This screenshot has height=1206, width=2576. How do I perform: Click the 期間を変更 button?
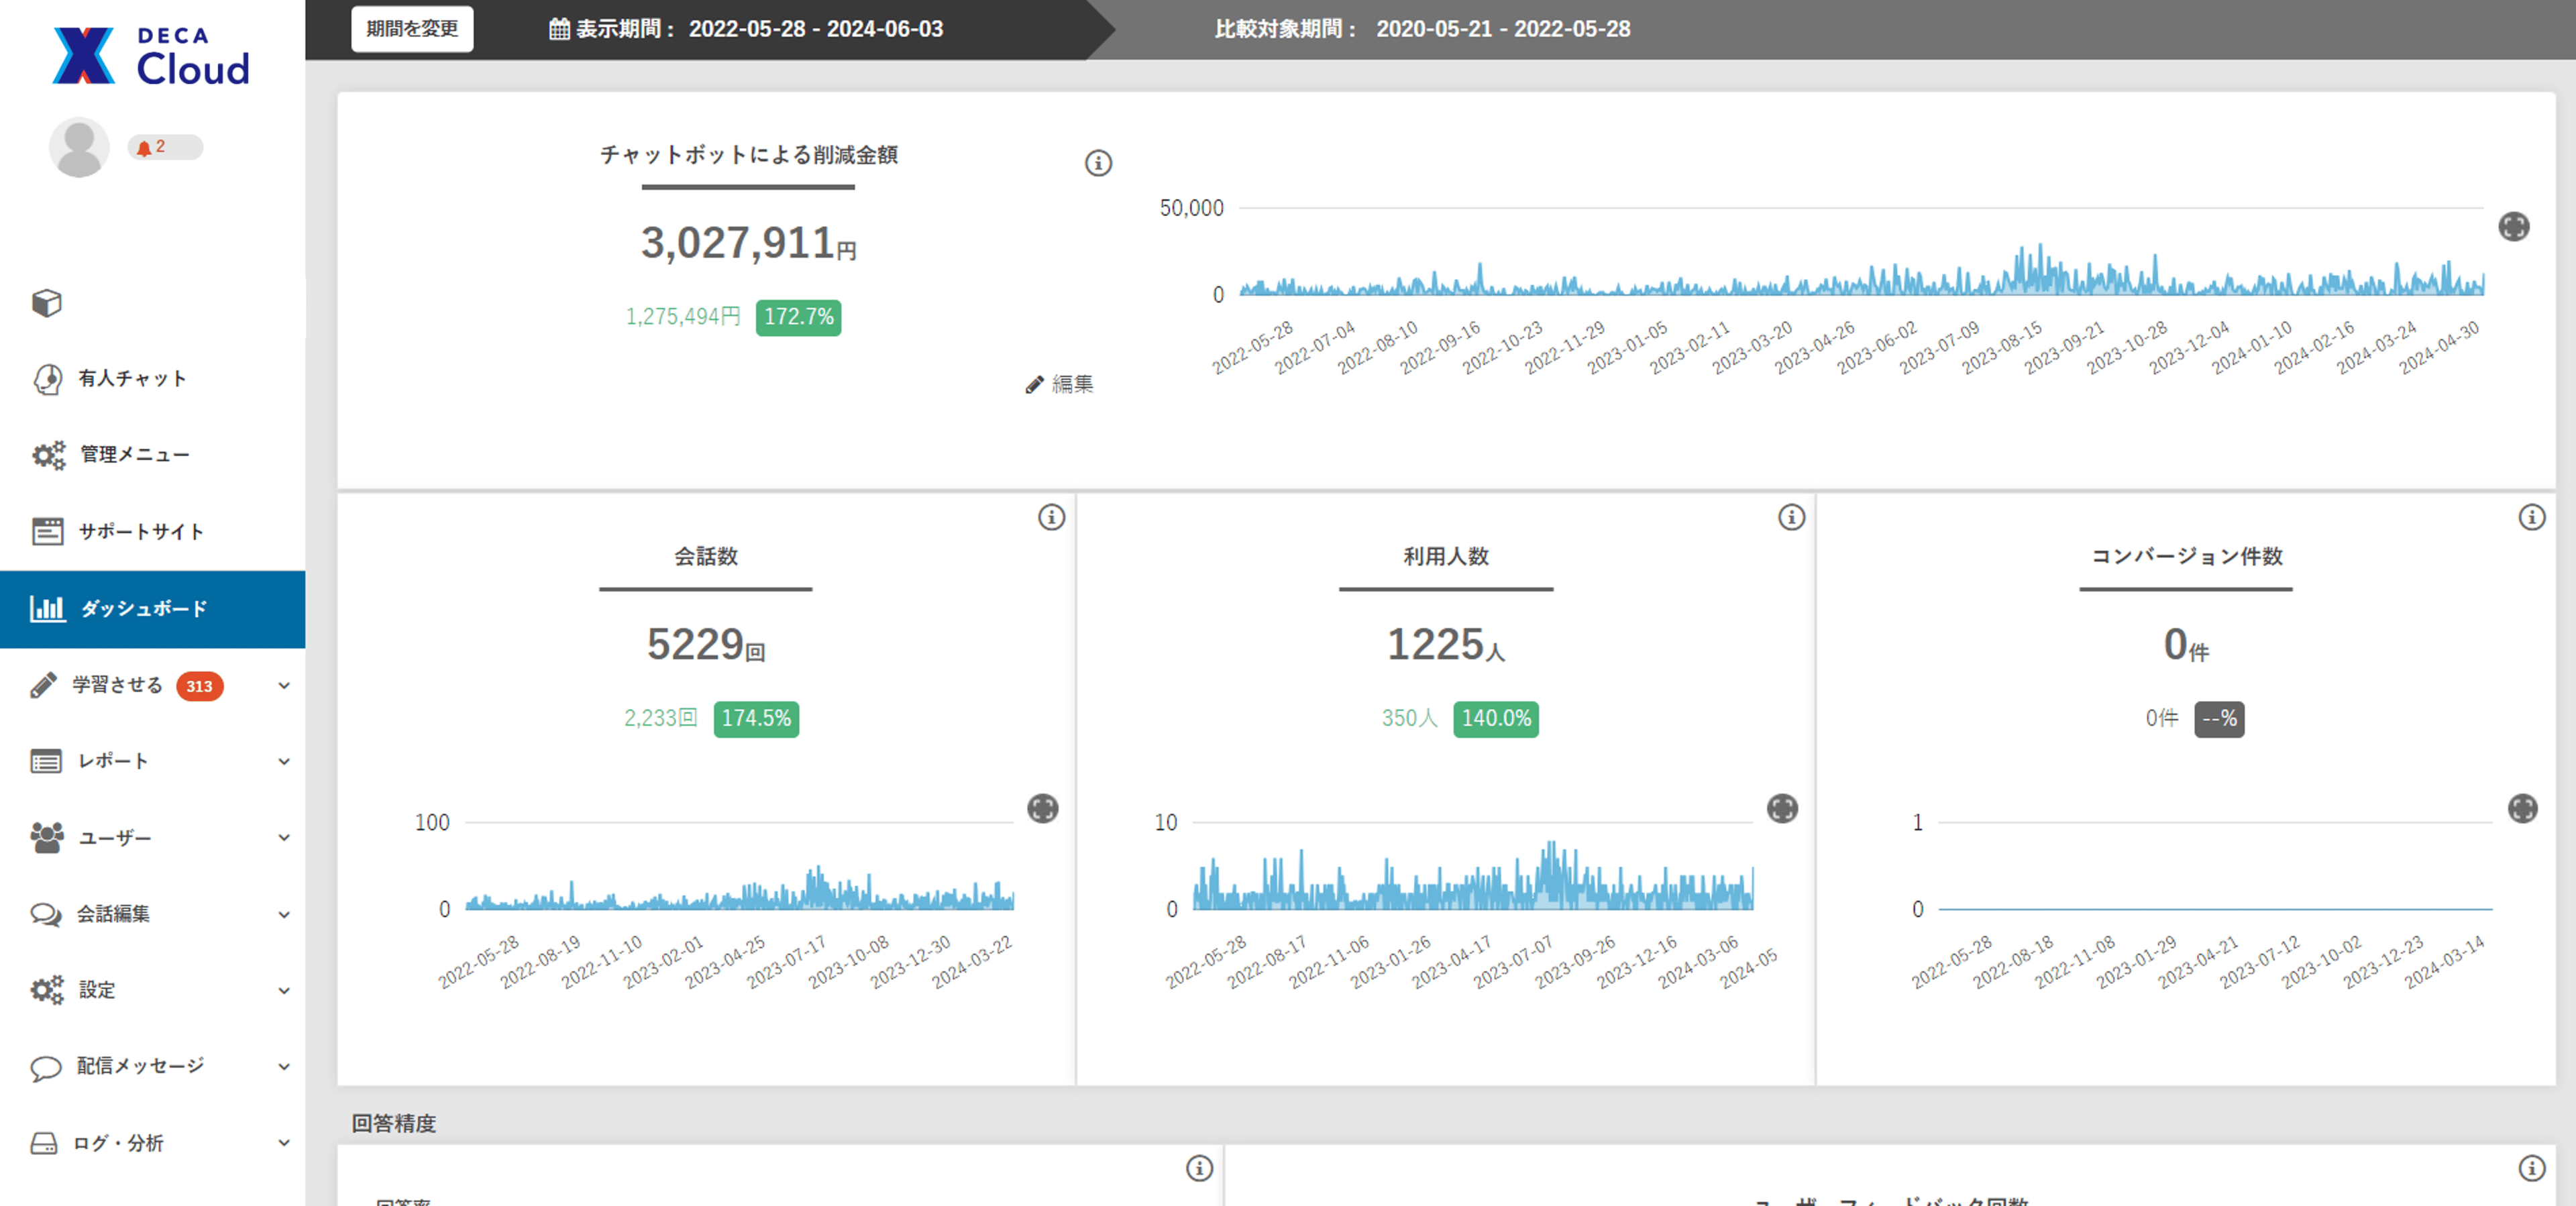[x=412, y=29]
